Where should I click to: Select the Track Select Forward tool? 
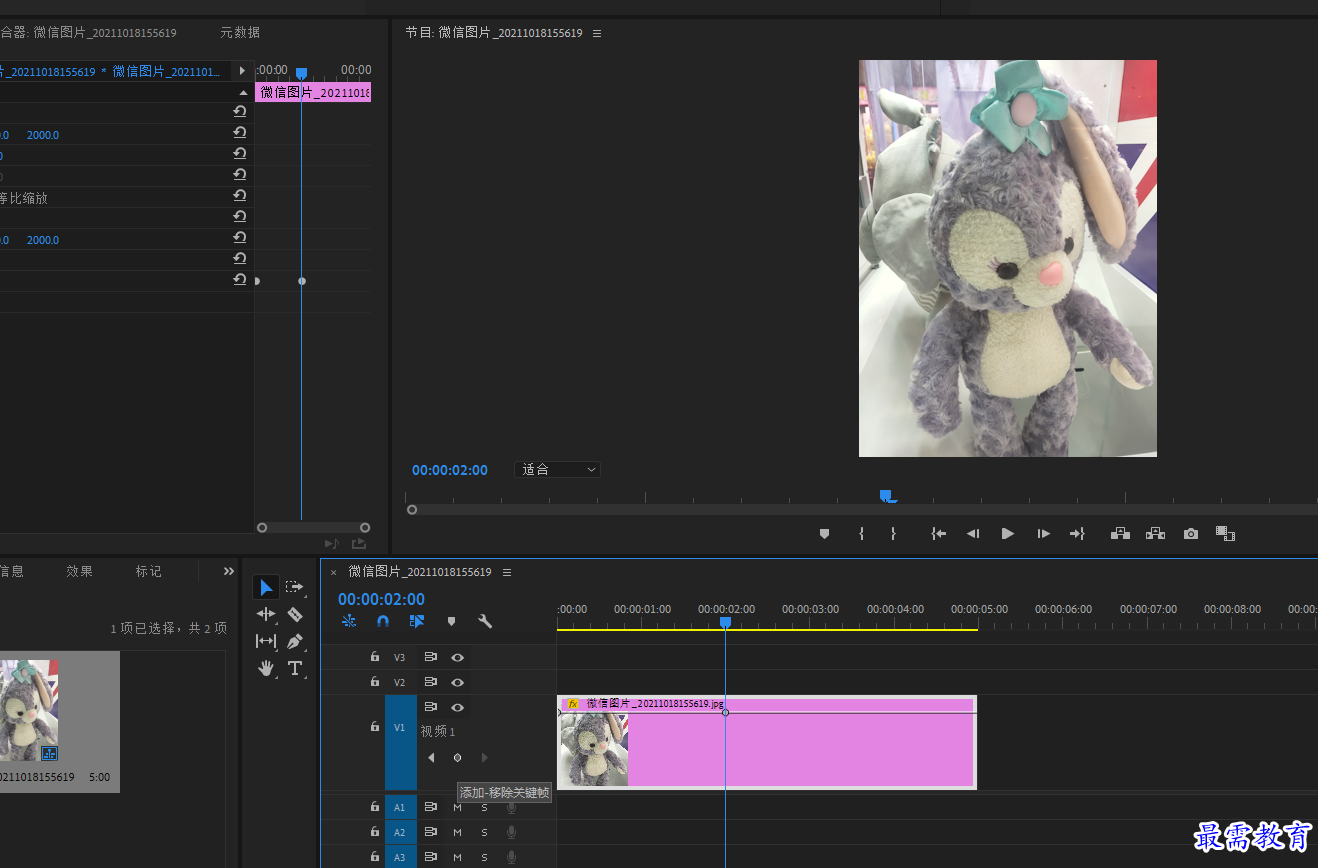point(294,587)
